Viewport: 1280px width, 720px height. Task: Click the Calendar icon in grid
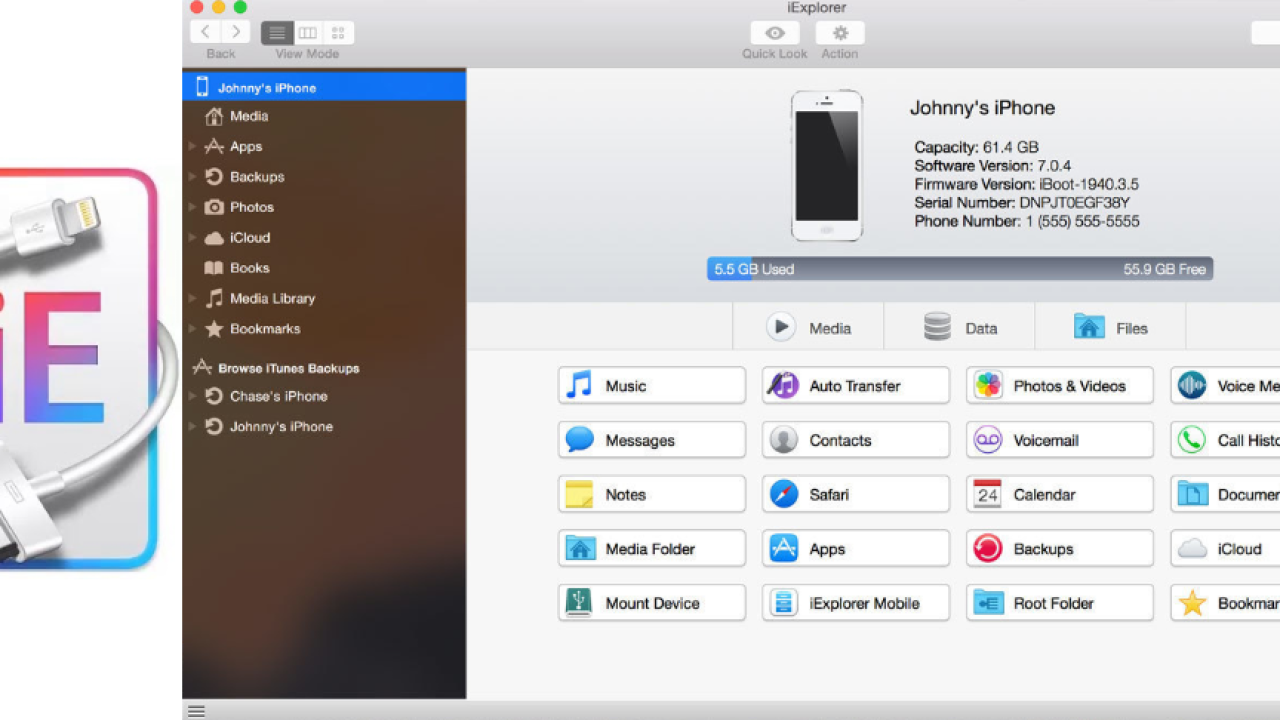click(988, 494)
